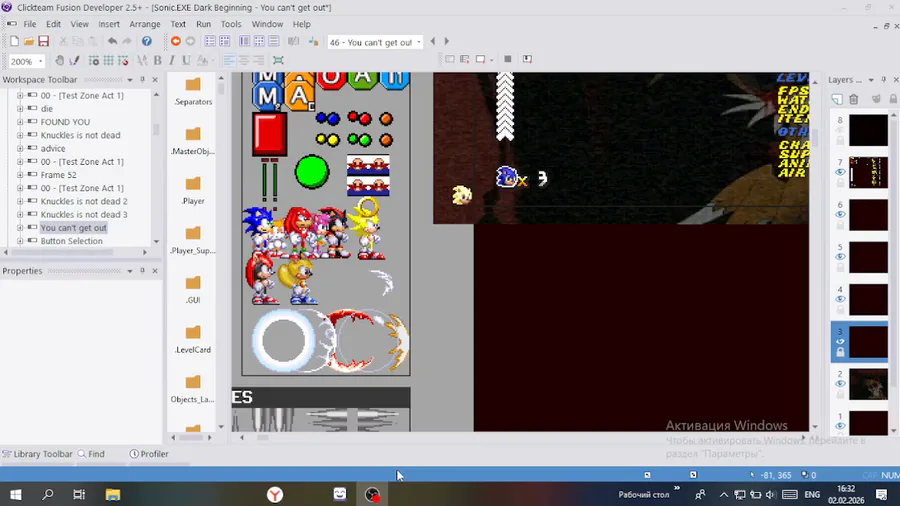Create a new application file
Image resolution: width=900 pixels, height=506 pixels.
(x=14, y=41)
